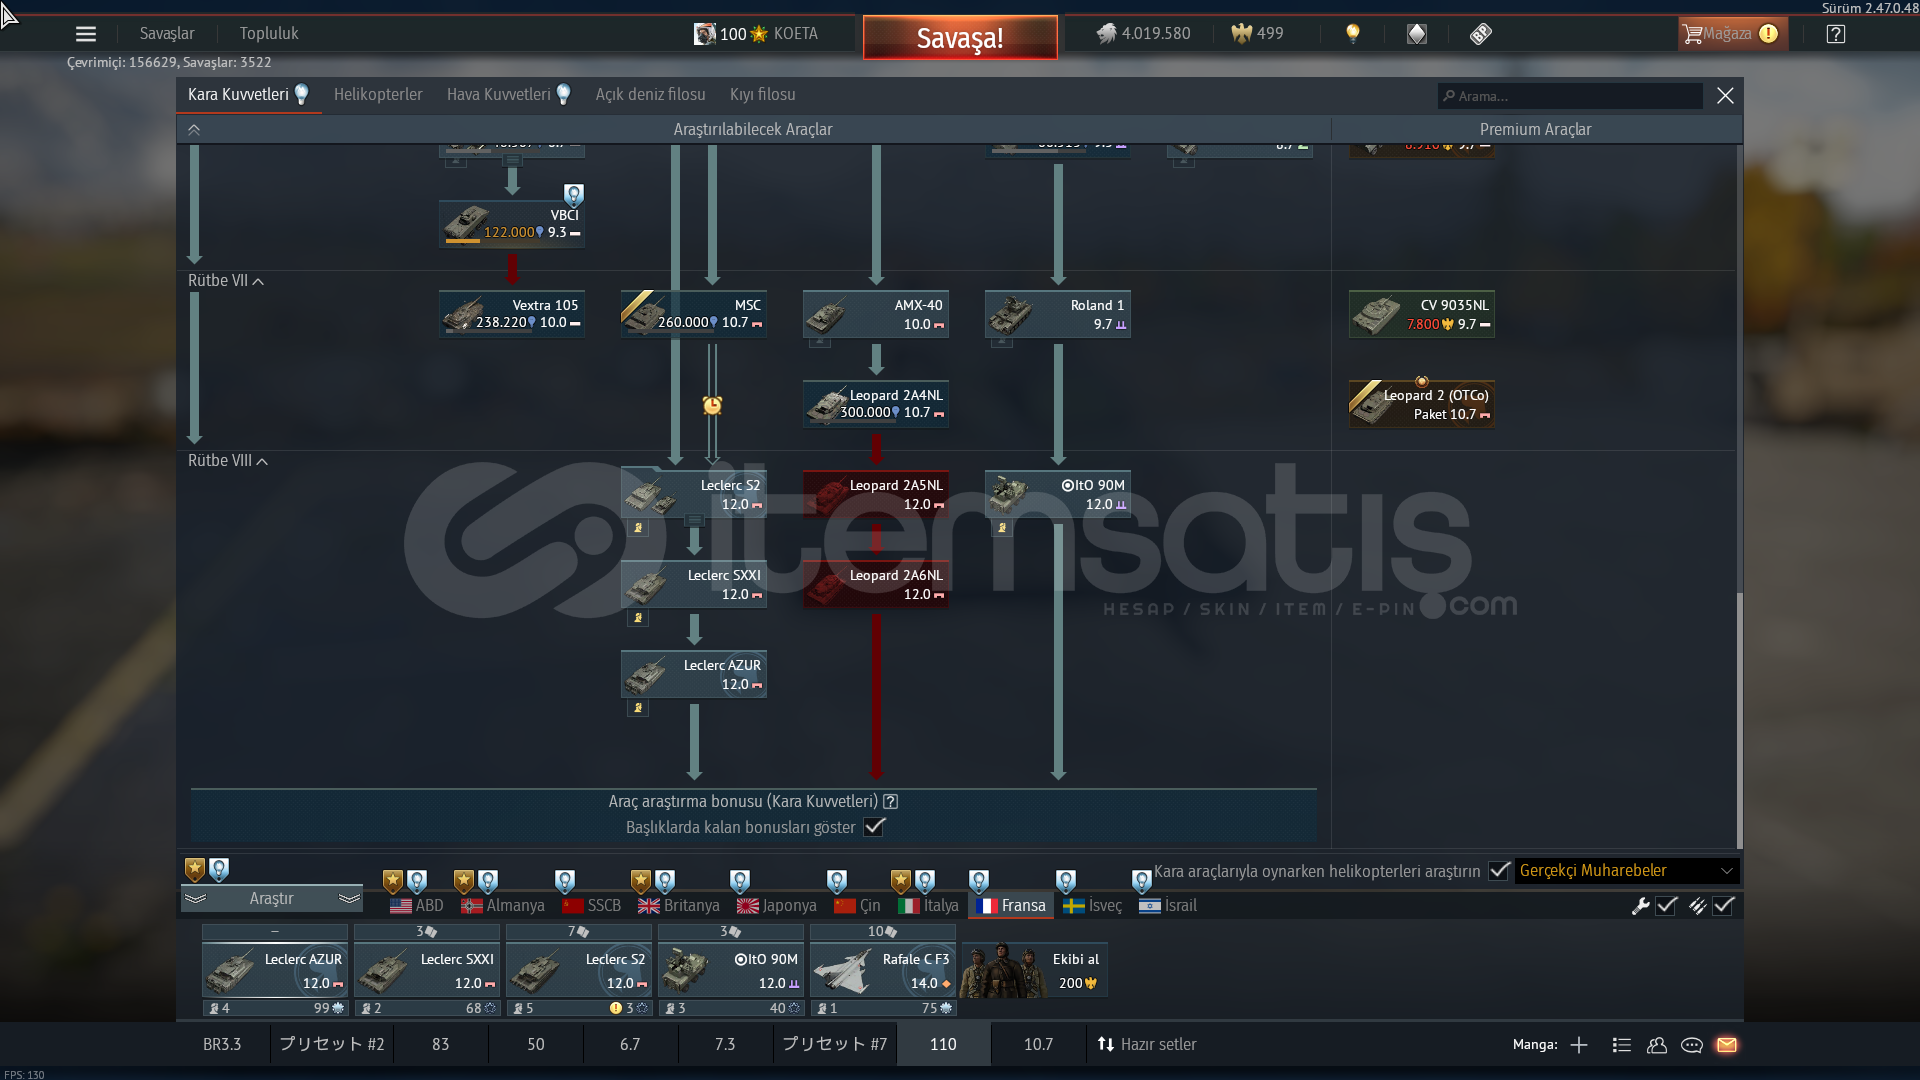Click the ammo auto-refill icon
1920x1080 pixels.
pos(1697,906)
